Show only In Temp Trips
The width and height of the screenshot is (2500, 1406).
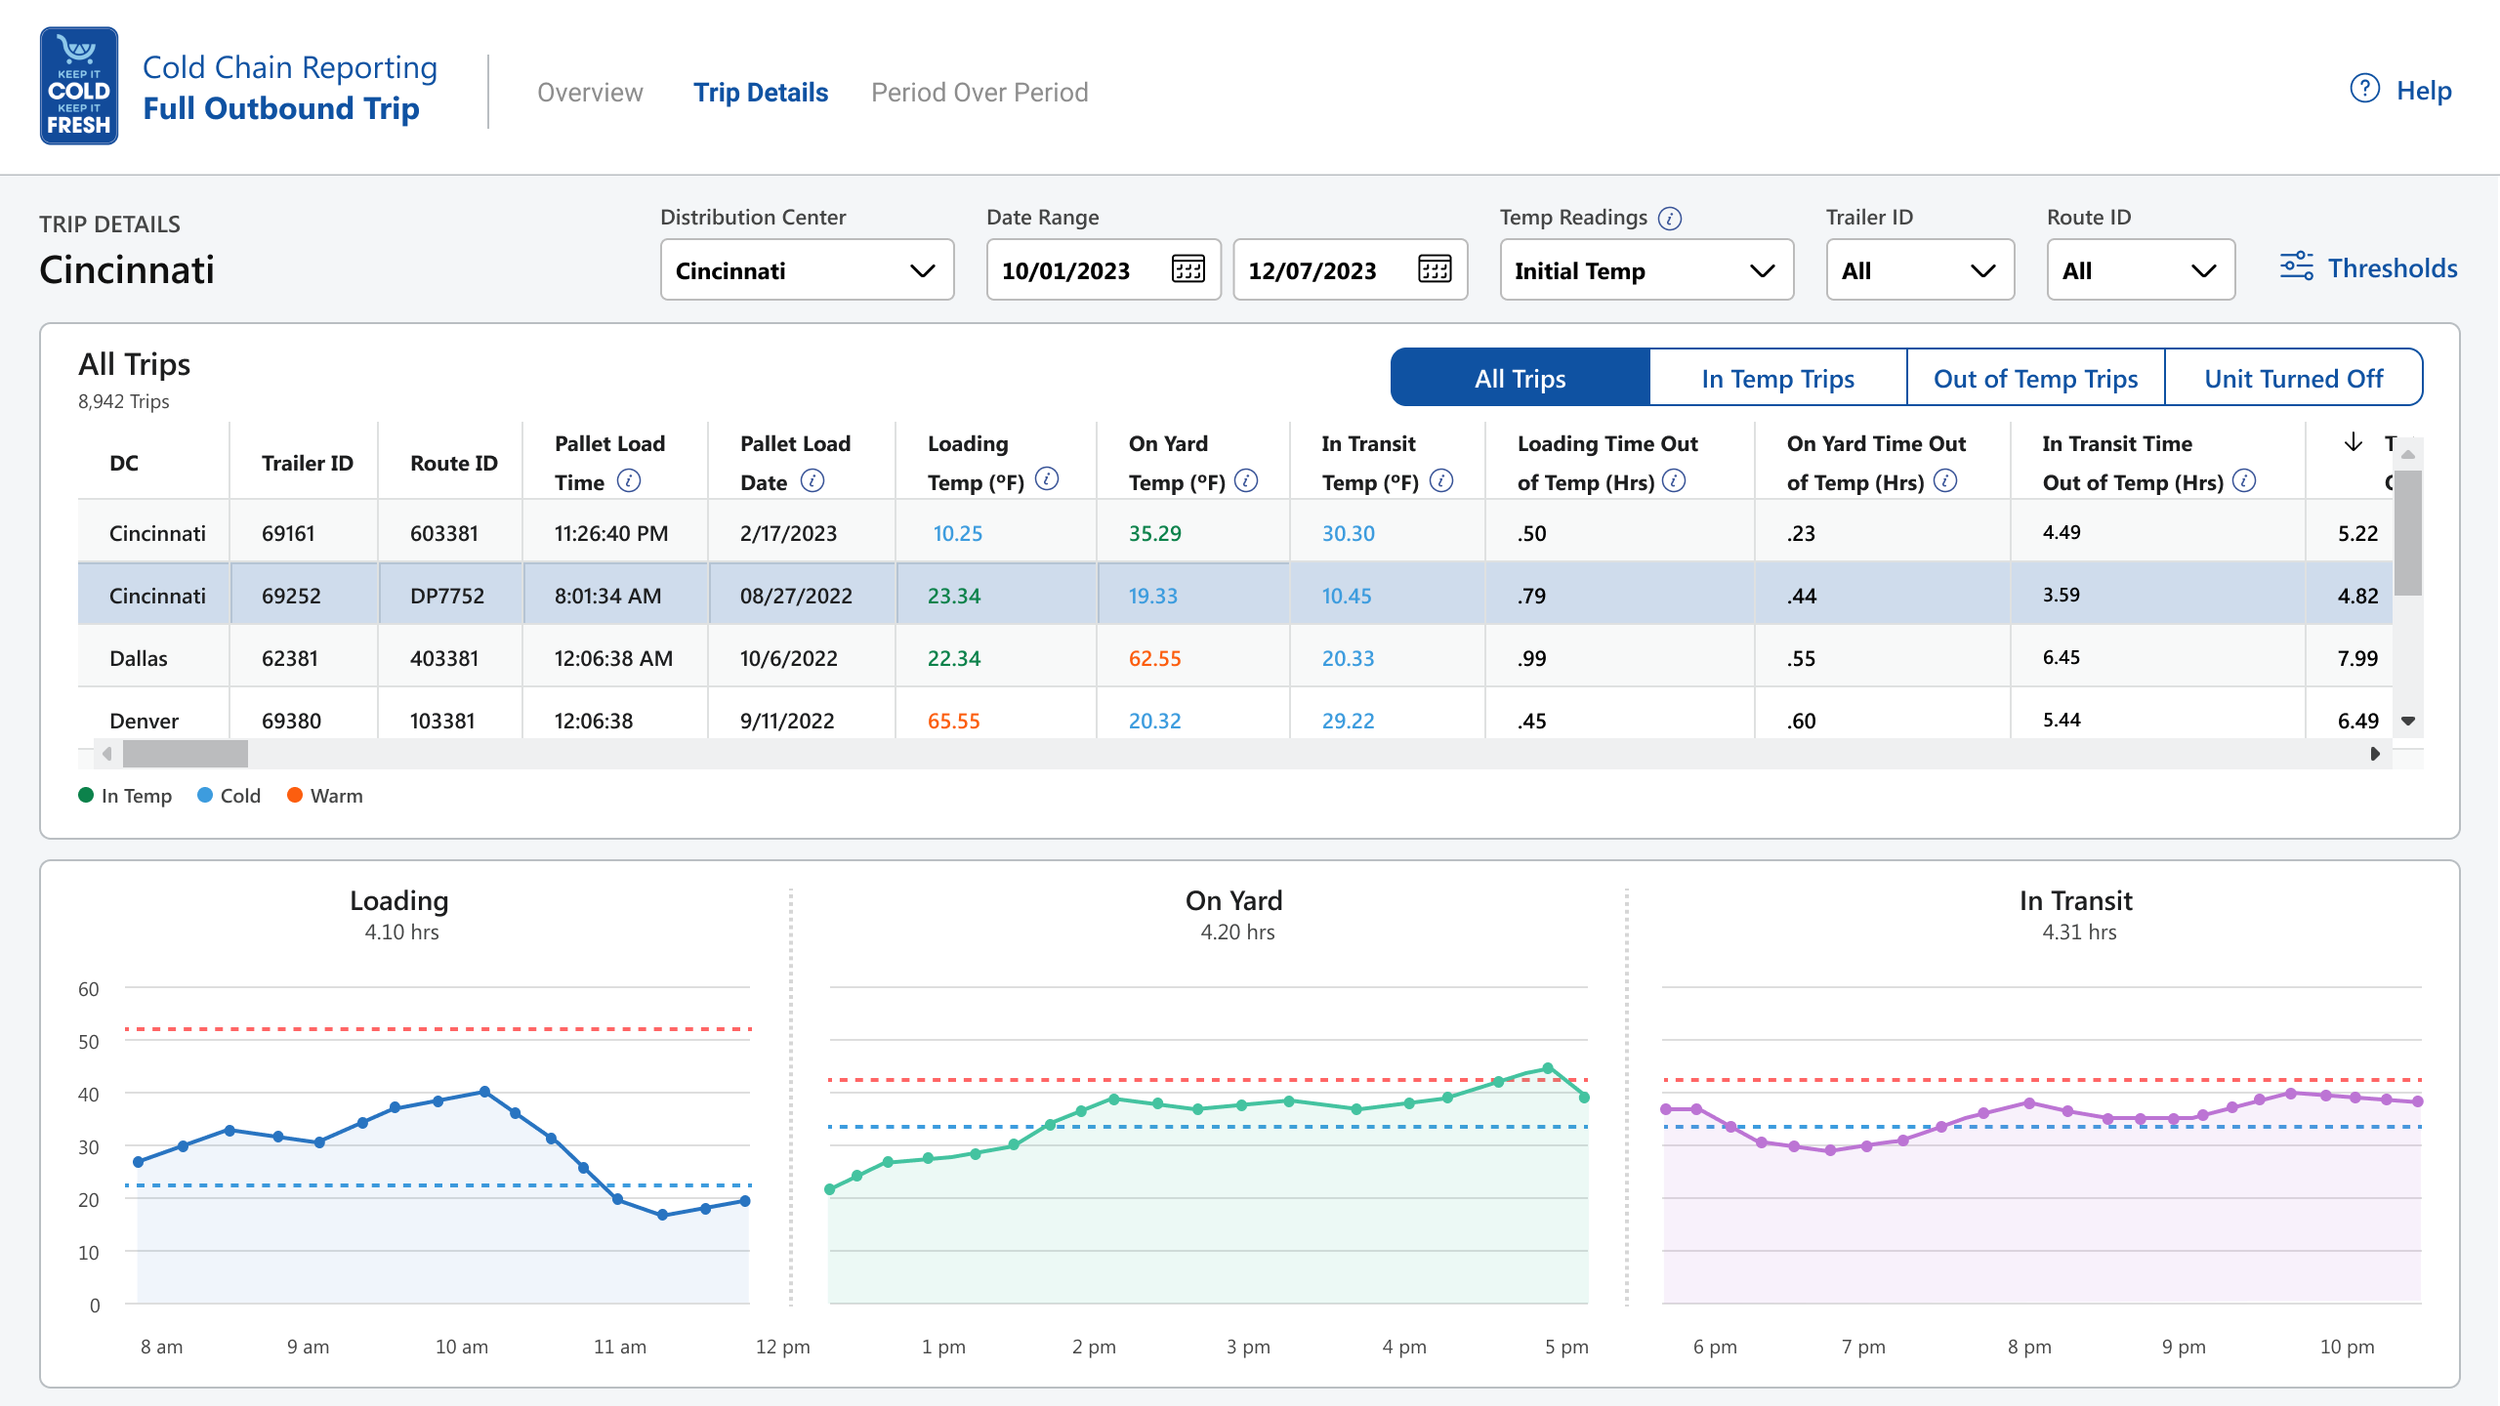[x=1777, y=378]
